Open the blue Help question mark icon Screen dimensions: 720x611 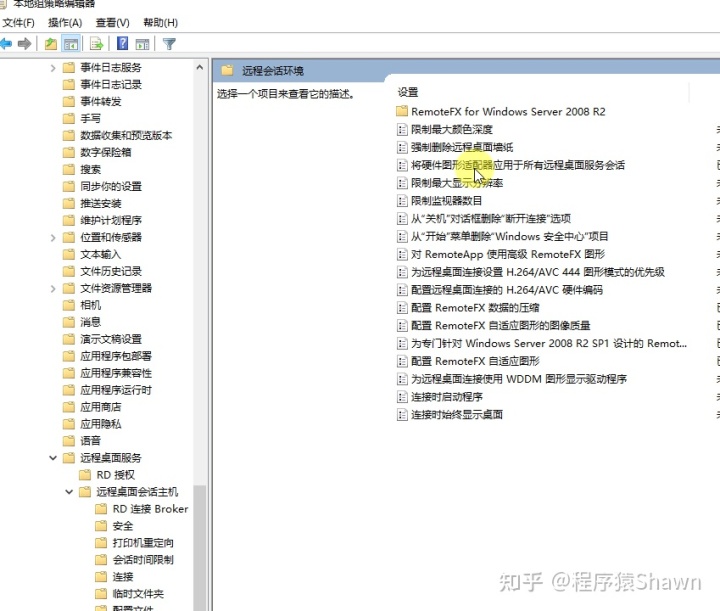click(122, 44)
